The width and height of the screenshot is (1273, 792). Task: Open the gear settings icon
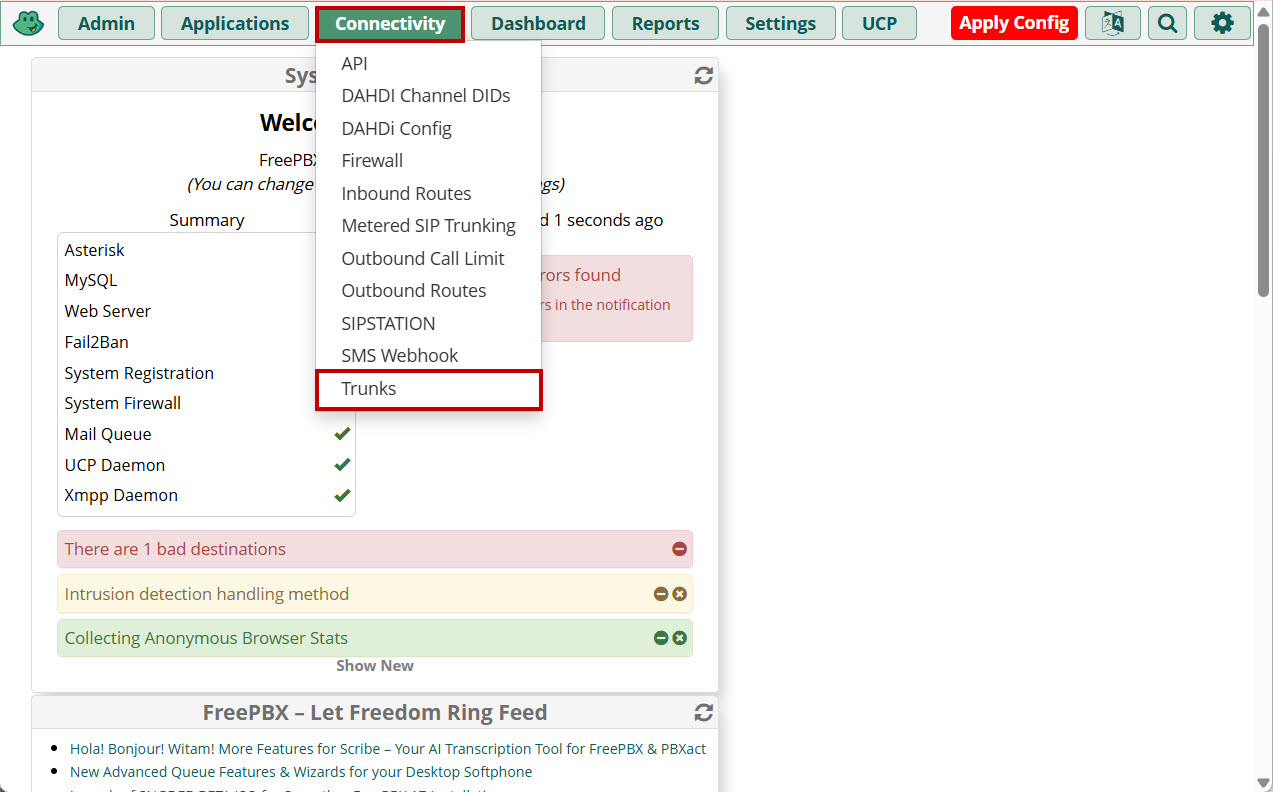1222,23
